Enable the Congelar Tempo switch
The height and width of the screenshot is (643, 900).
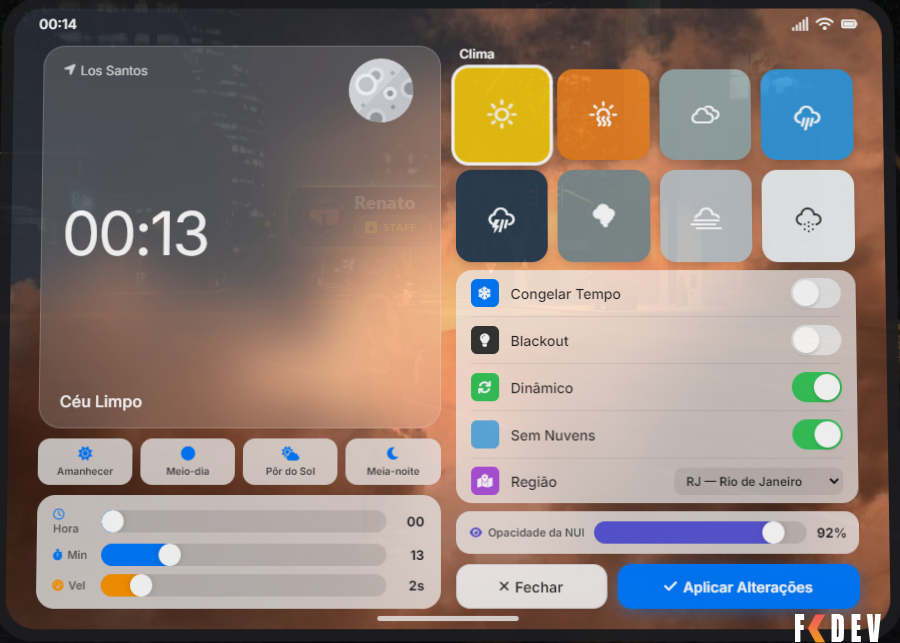coord(816,294)
